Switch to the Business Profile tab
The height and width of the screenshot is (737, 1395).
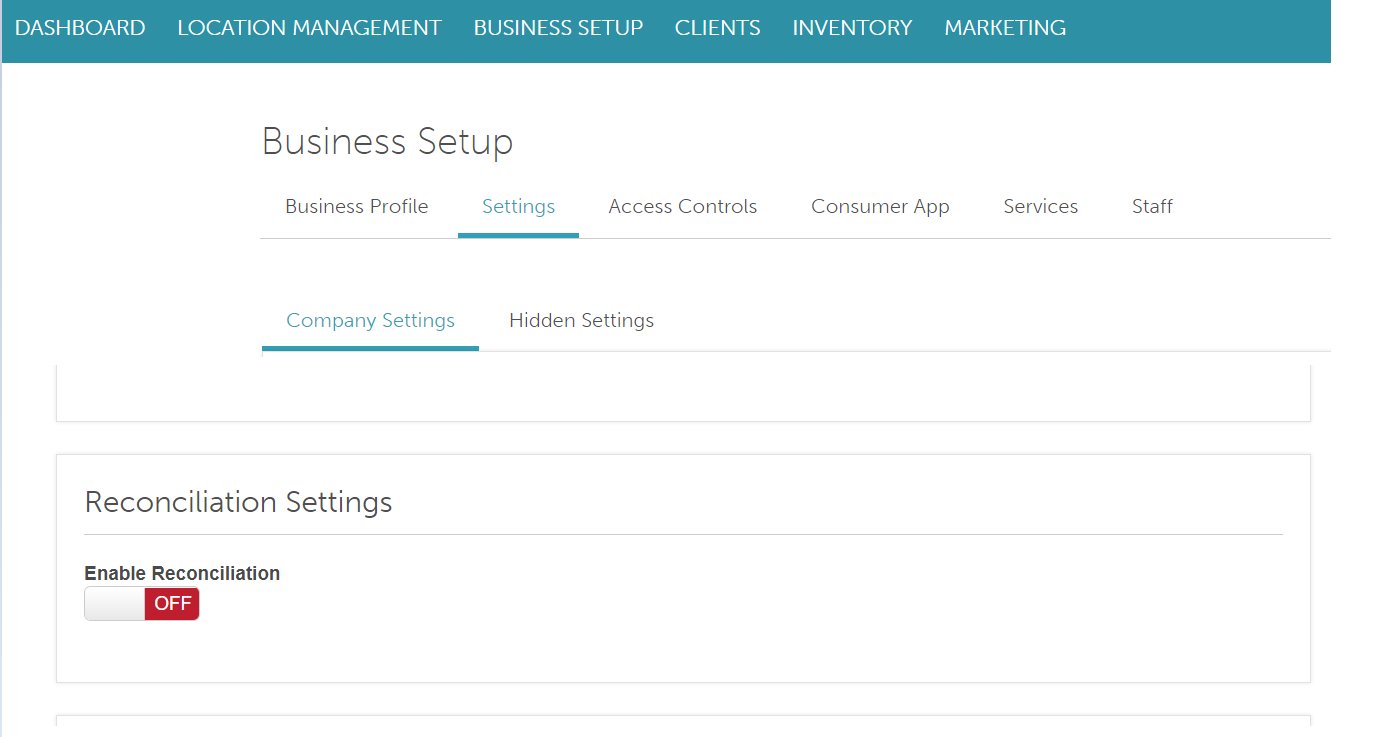click(x=357, y=207)
